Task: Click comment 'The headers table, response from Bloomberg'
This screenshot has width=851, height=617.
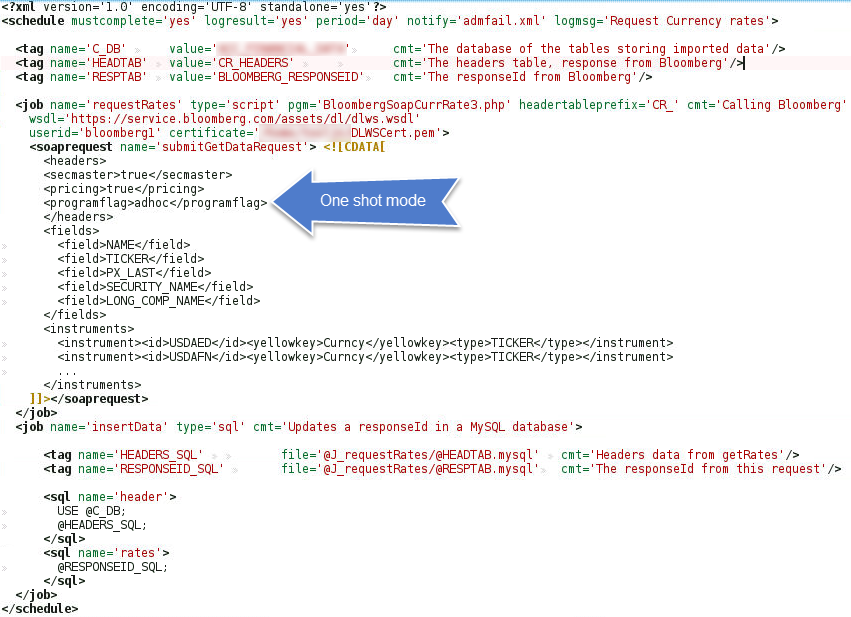Action: (577, 63)
